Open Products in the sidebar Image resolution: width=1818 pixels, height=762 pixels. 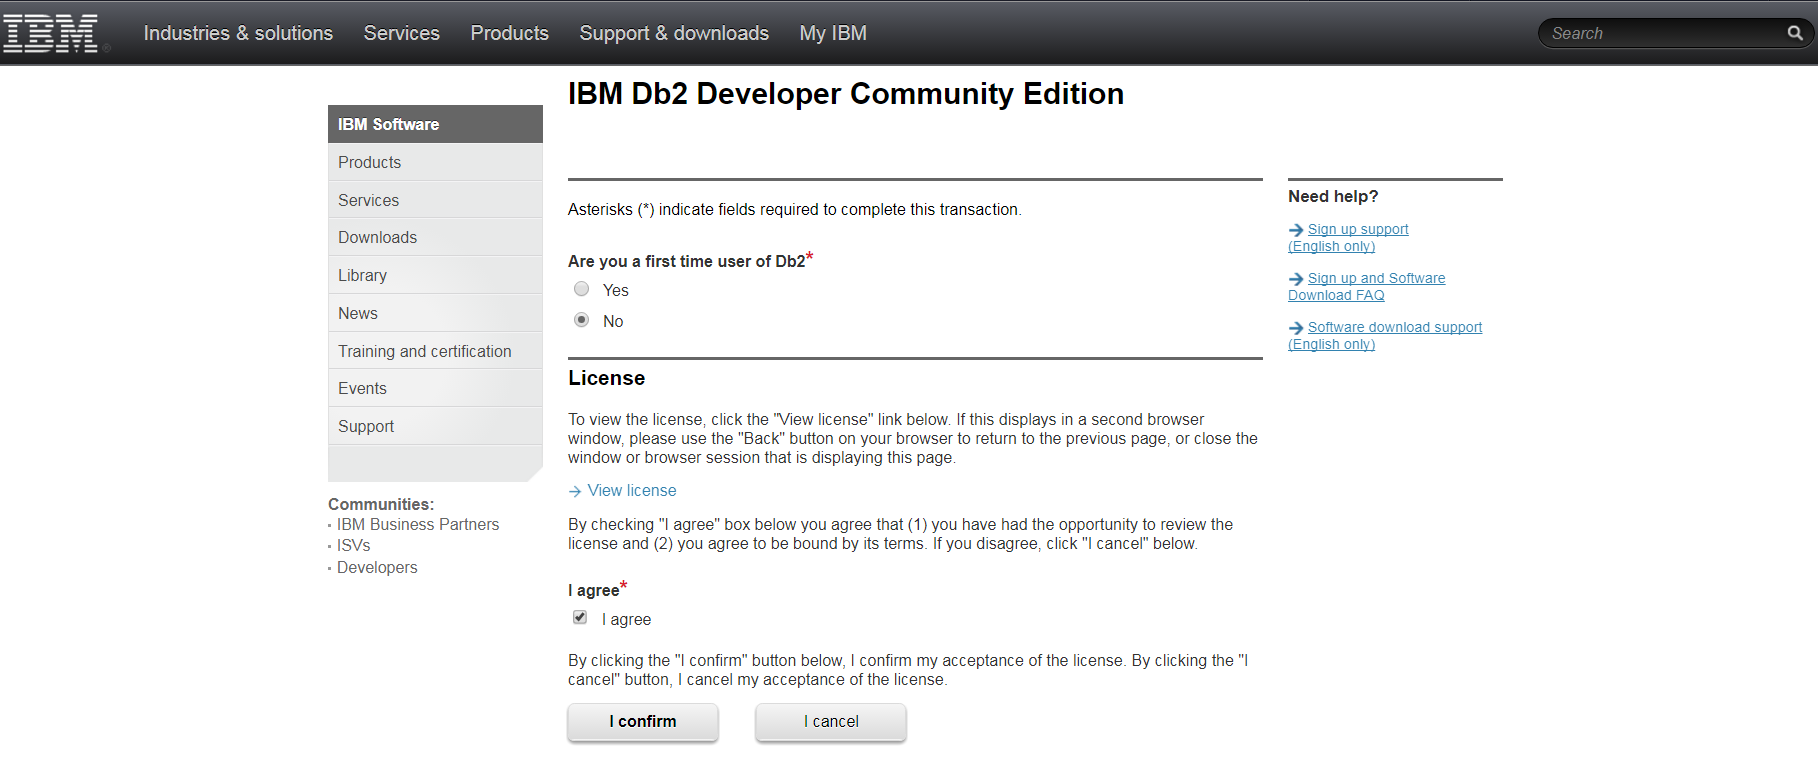(435, 162)
